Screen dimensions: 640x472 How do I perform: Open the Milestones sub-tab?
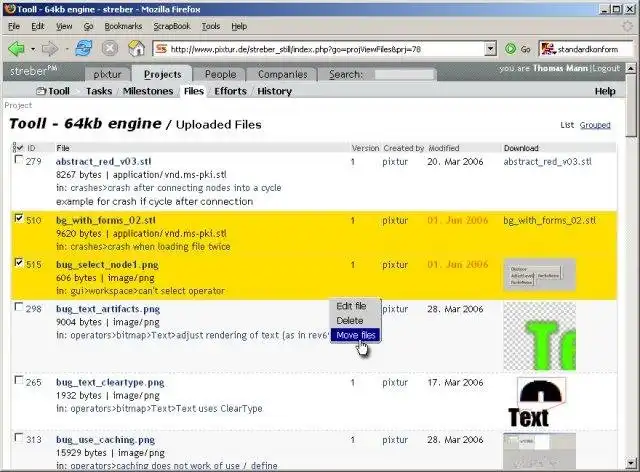pyautogui.click(x=148, y=91)
